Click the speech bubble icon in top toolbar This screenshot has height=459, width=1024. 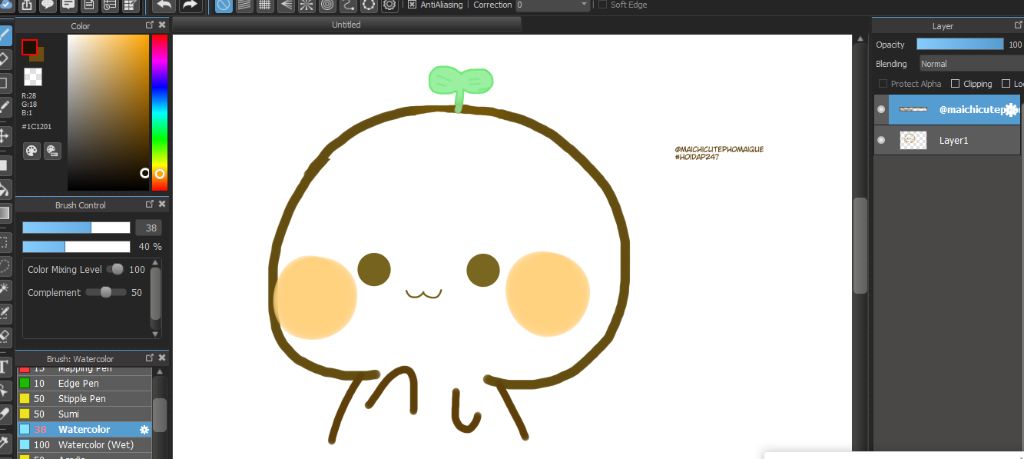coord(48,5)
